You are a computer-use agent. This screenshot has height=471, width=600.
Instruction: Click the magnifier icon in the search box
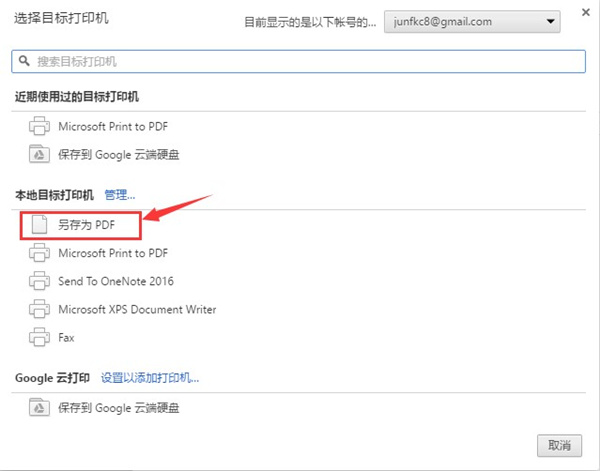click(x=24, y=60)
